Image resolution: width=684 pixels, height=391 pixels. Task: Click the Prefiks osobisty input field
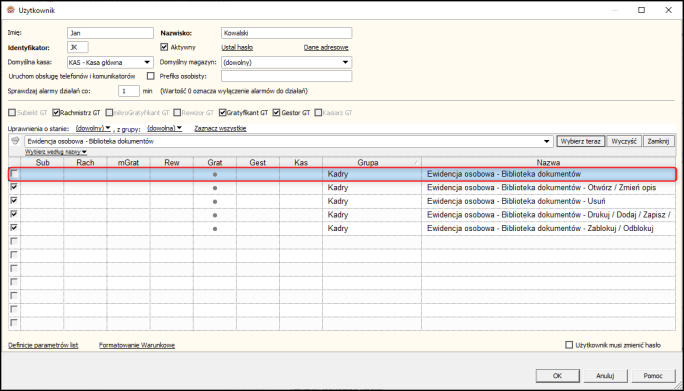pos(287,76)
